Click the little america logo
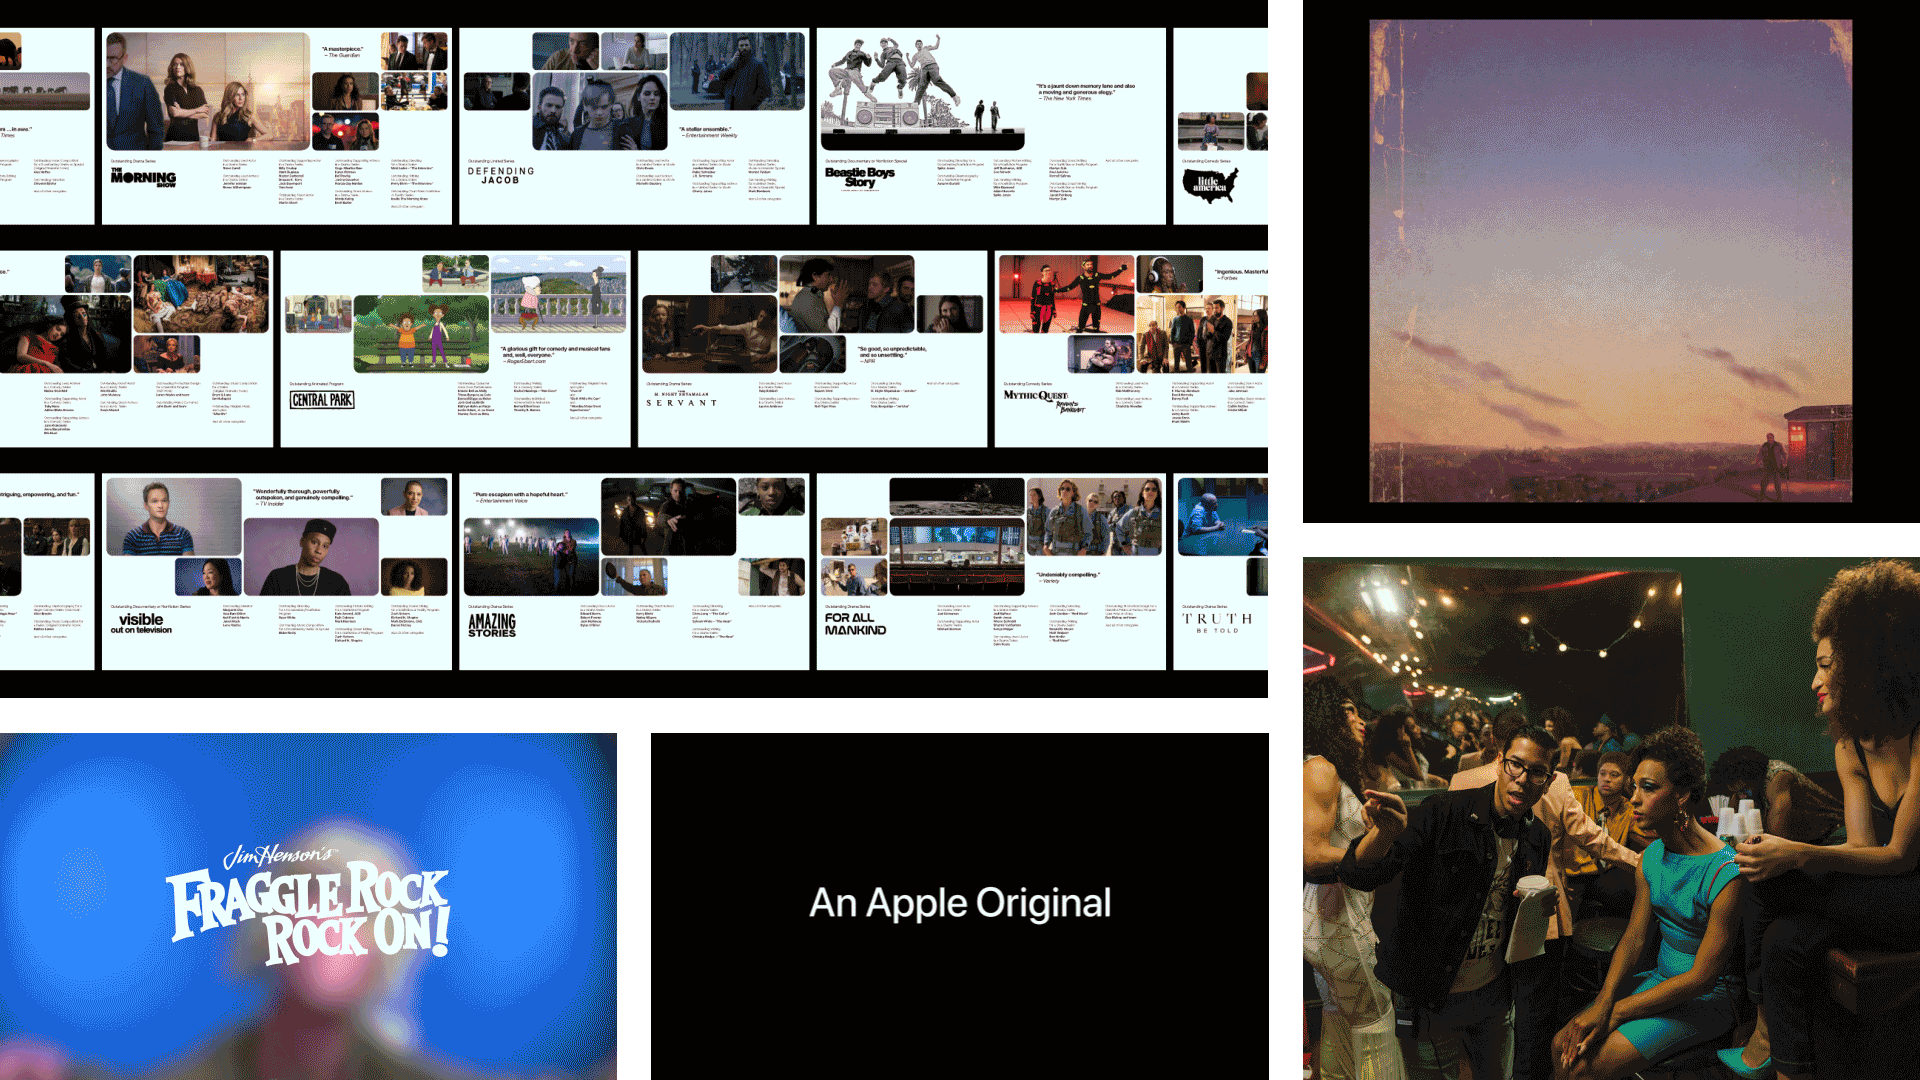Viewport: 1920px width, 1080px height. 1211,185
